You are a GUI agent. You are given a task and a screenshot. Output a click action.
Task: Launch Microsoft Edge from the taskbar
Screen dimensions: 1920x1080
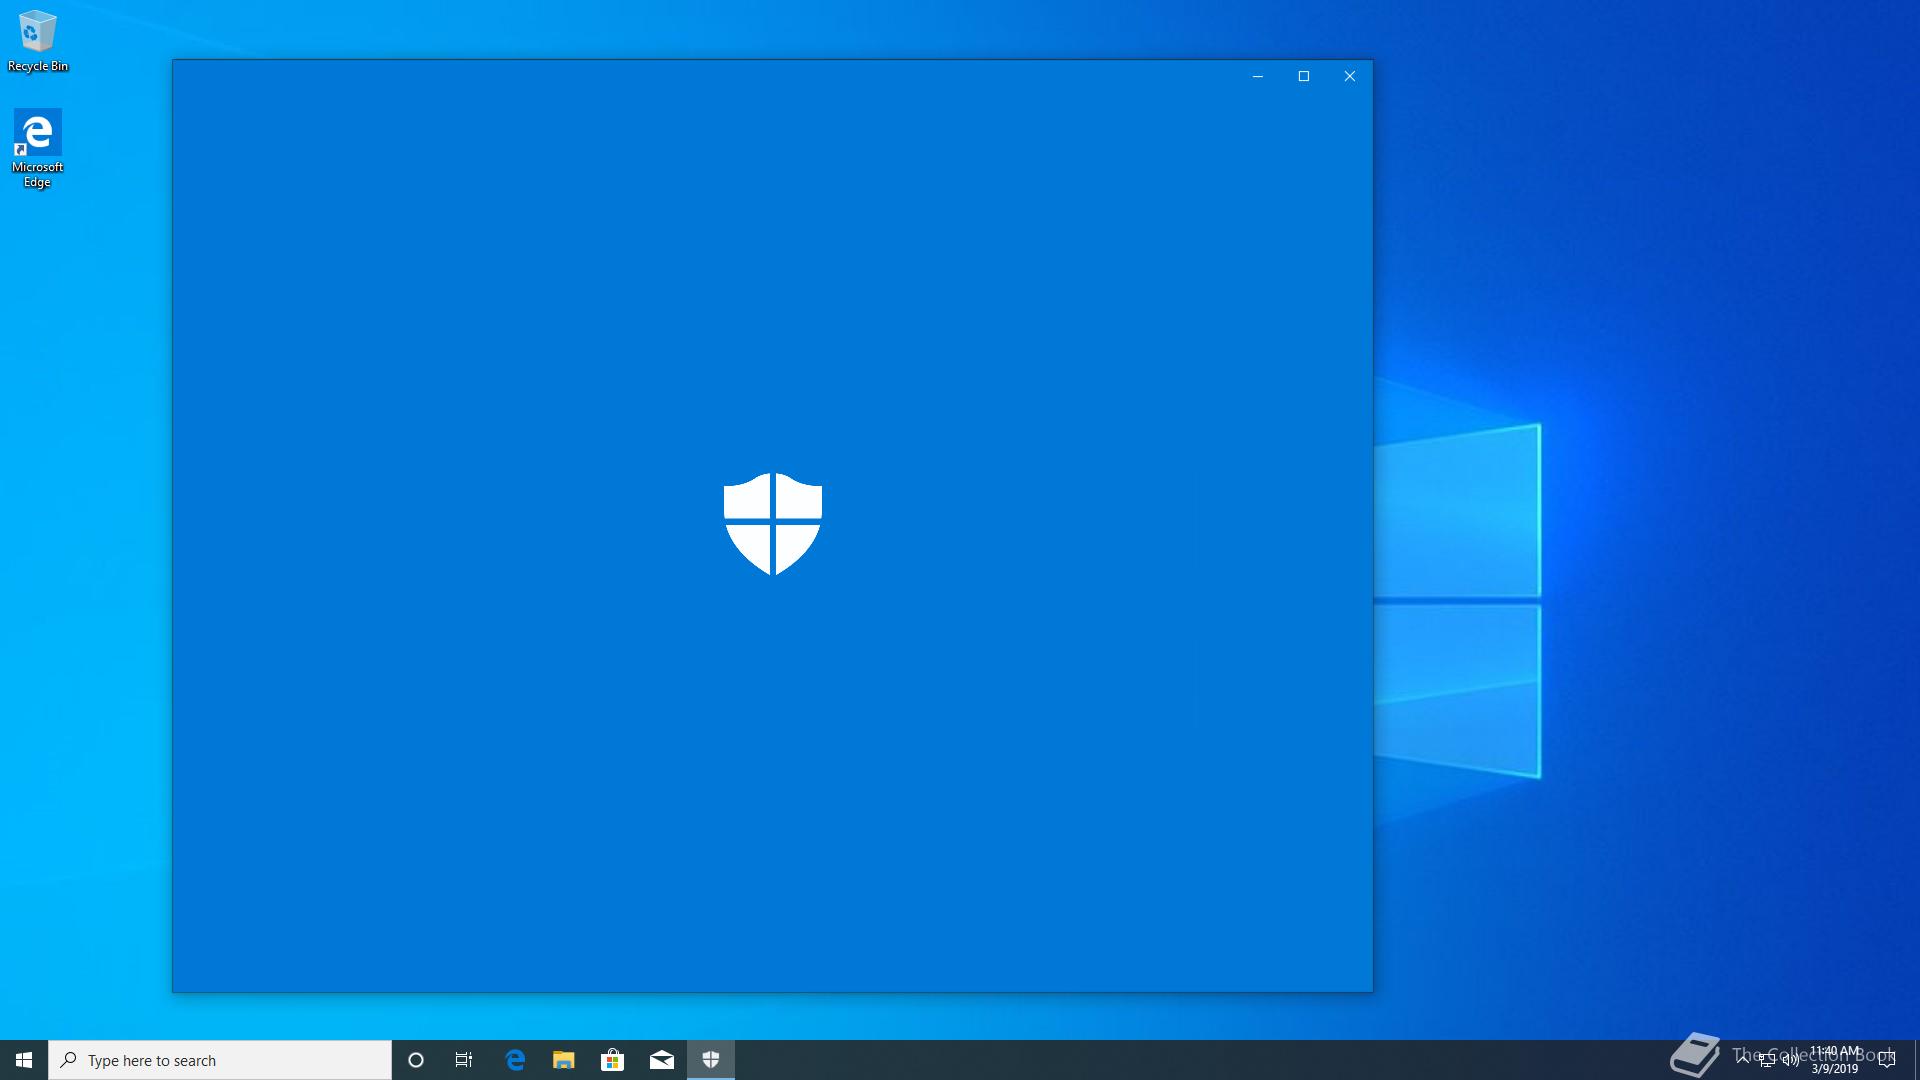coord(515,1060)
